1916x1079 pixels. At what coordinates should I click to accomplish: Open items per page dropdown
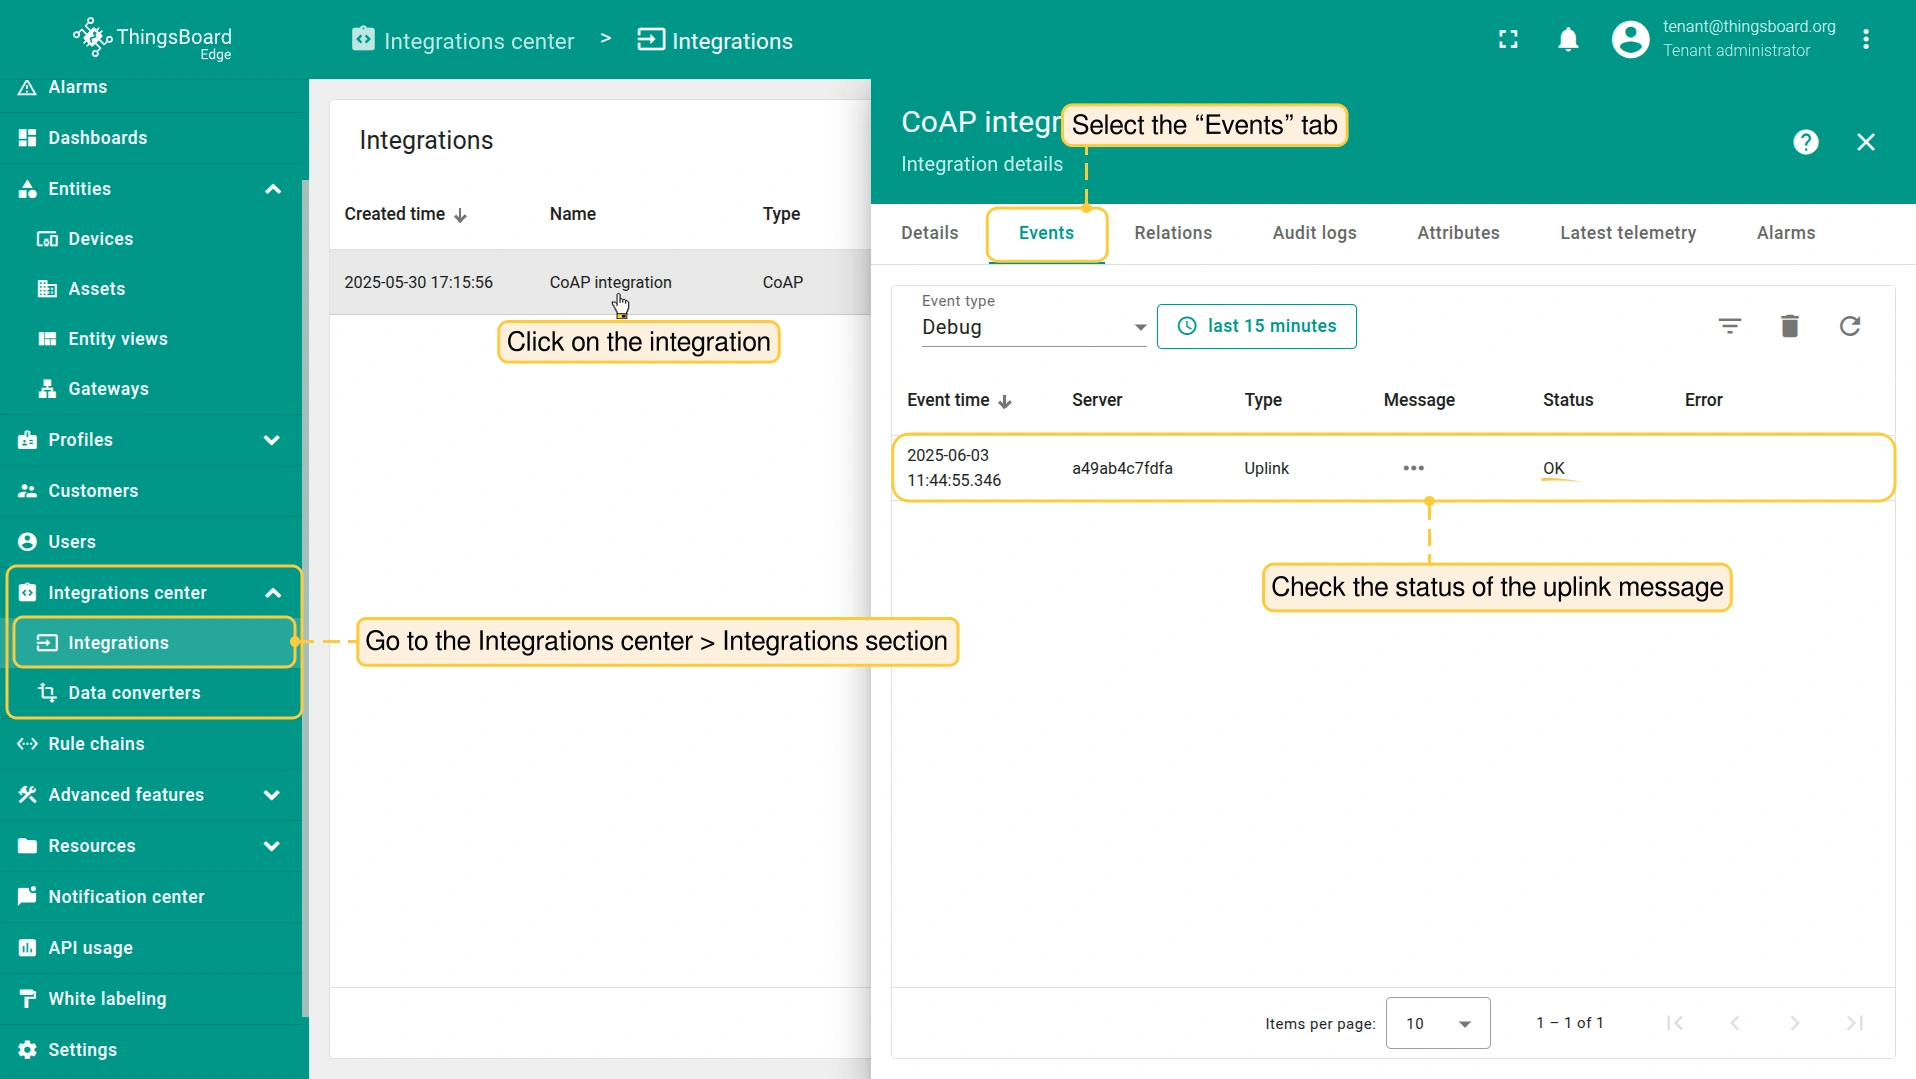pos(1437,1023)
